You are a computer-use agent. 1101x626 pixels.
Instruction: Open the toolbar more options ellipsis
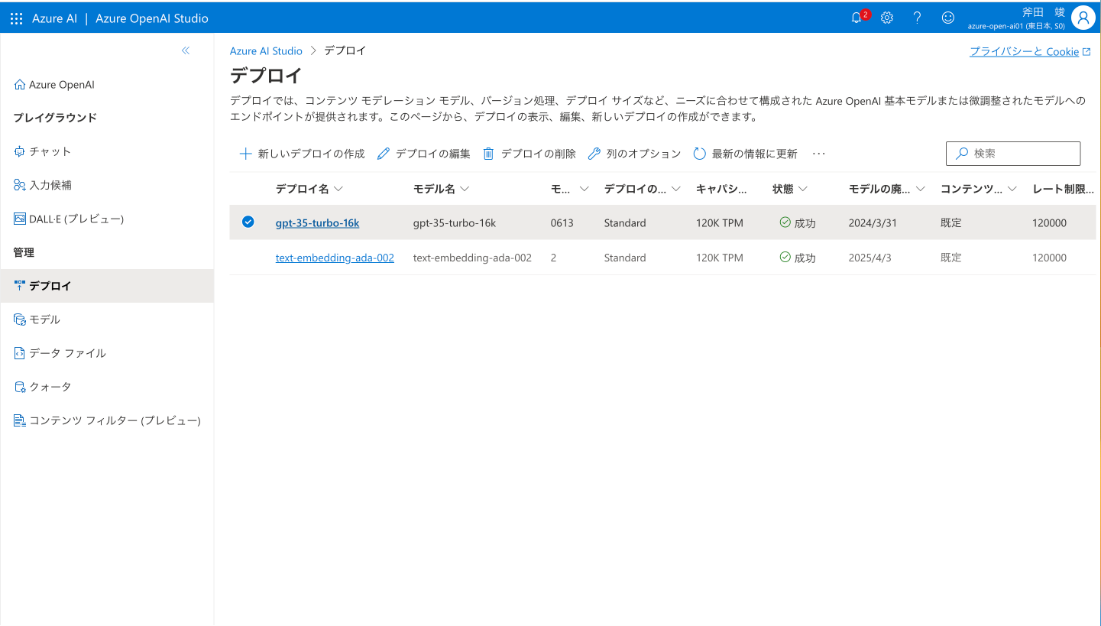819,154
